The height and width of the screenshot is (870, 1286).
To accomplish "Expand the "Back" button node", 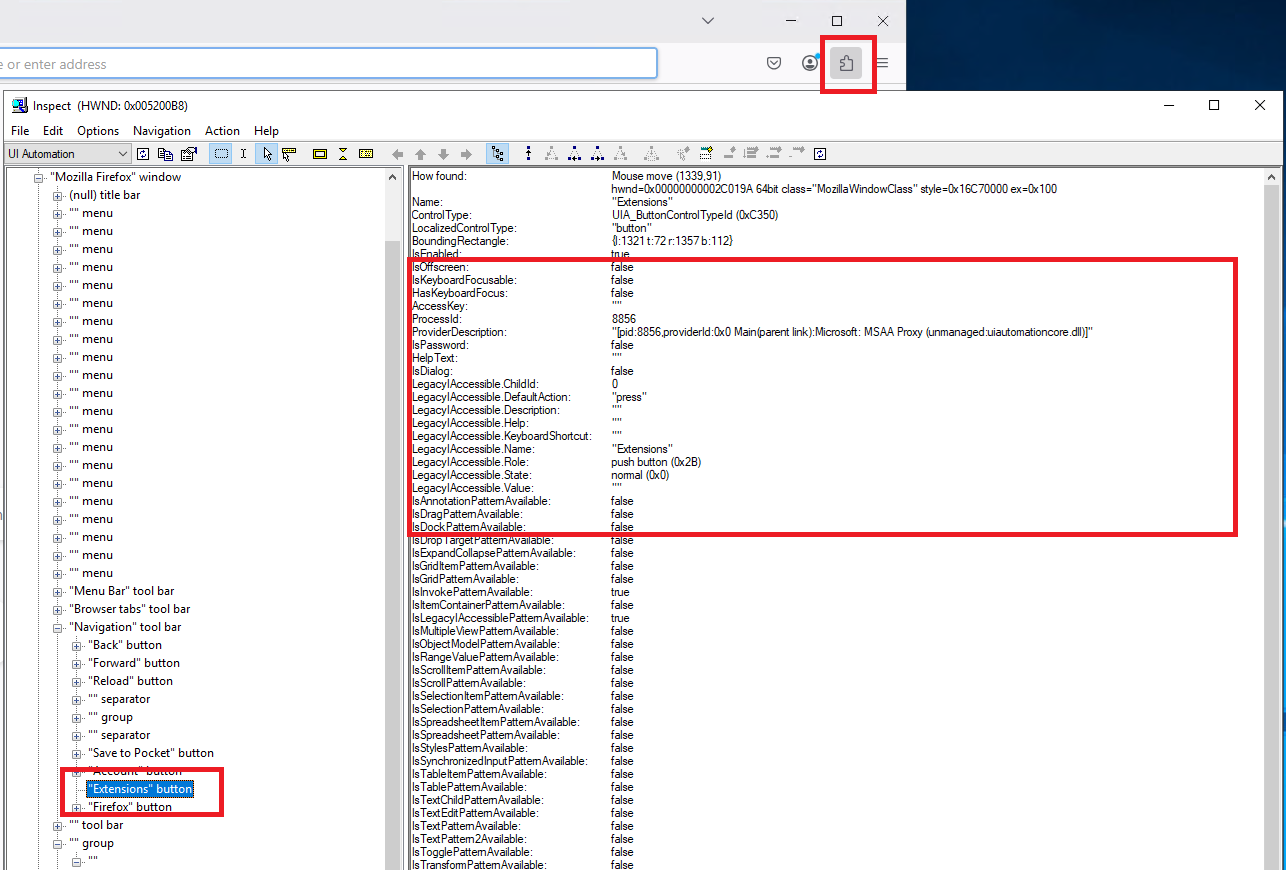I will 77,645.
